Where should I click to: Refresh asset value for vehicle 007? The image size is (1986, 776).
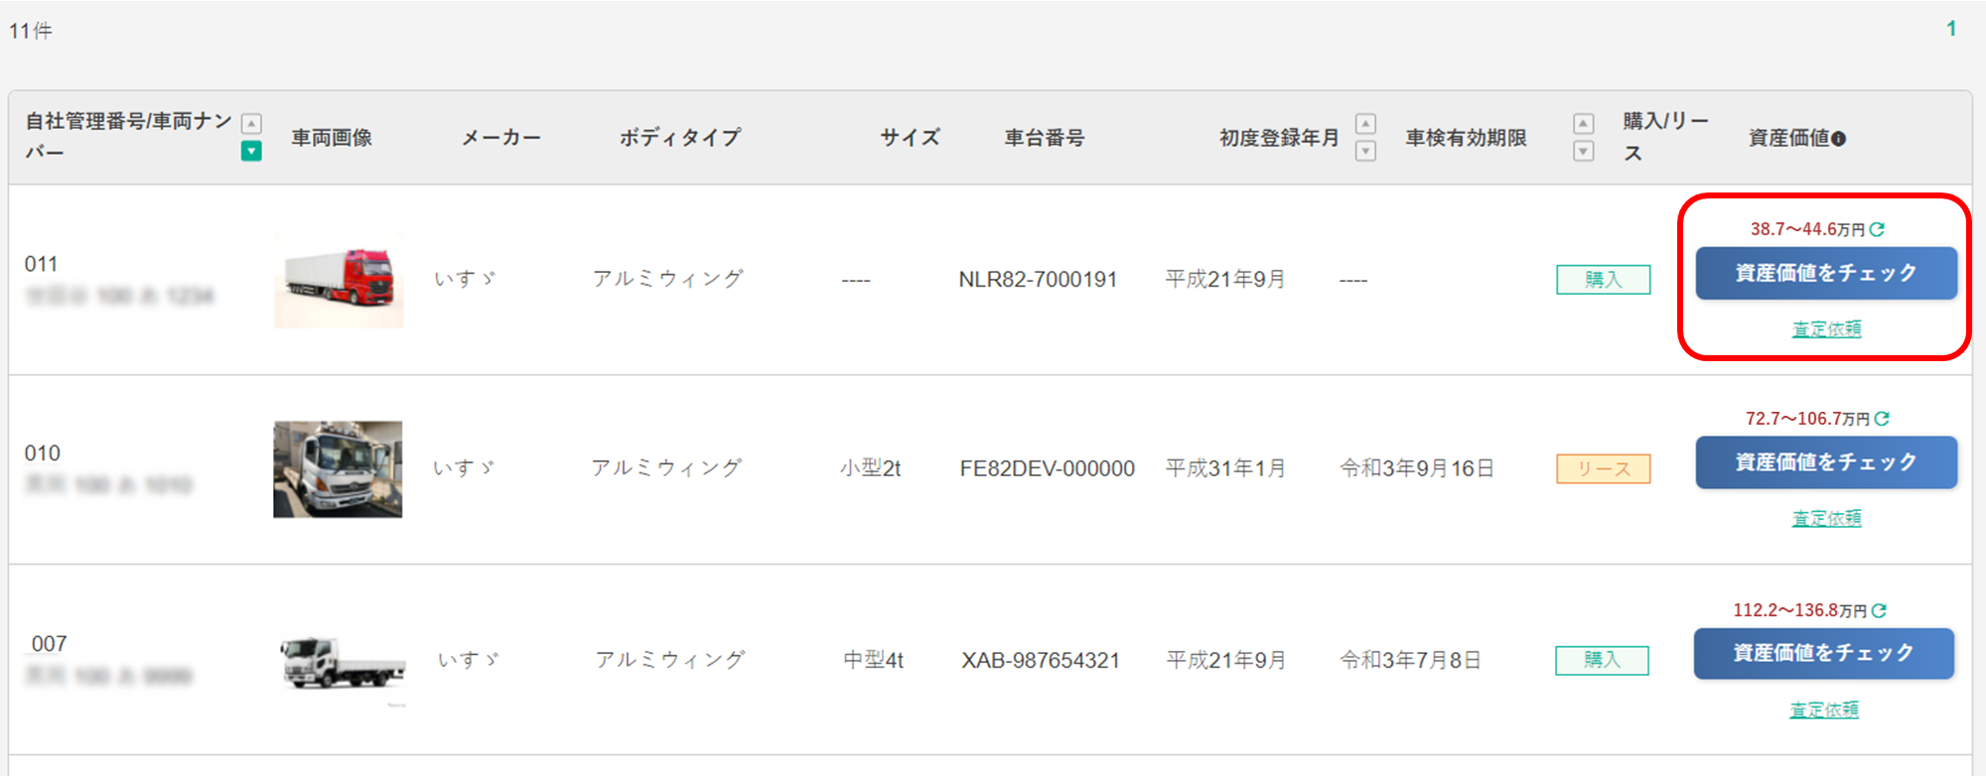pos(1879,610)
